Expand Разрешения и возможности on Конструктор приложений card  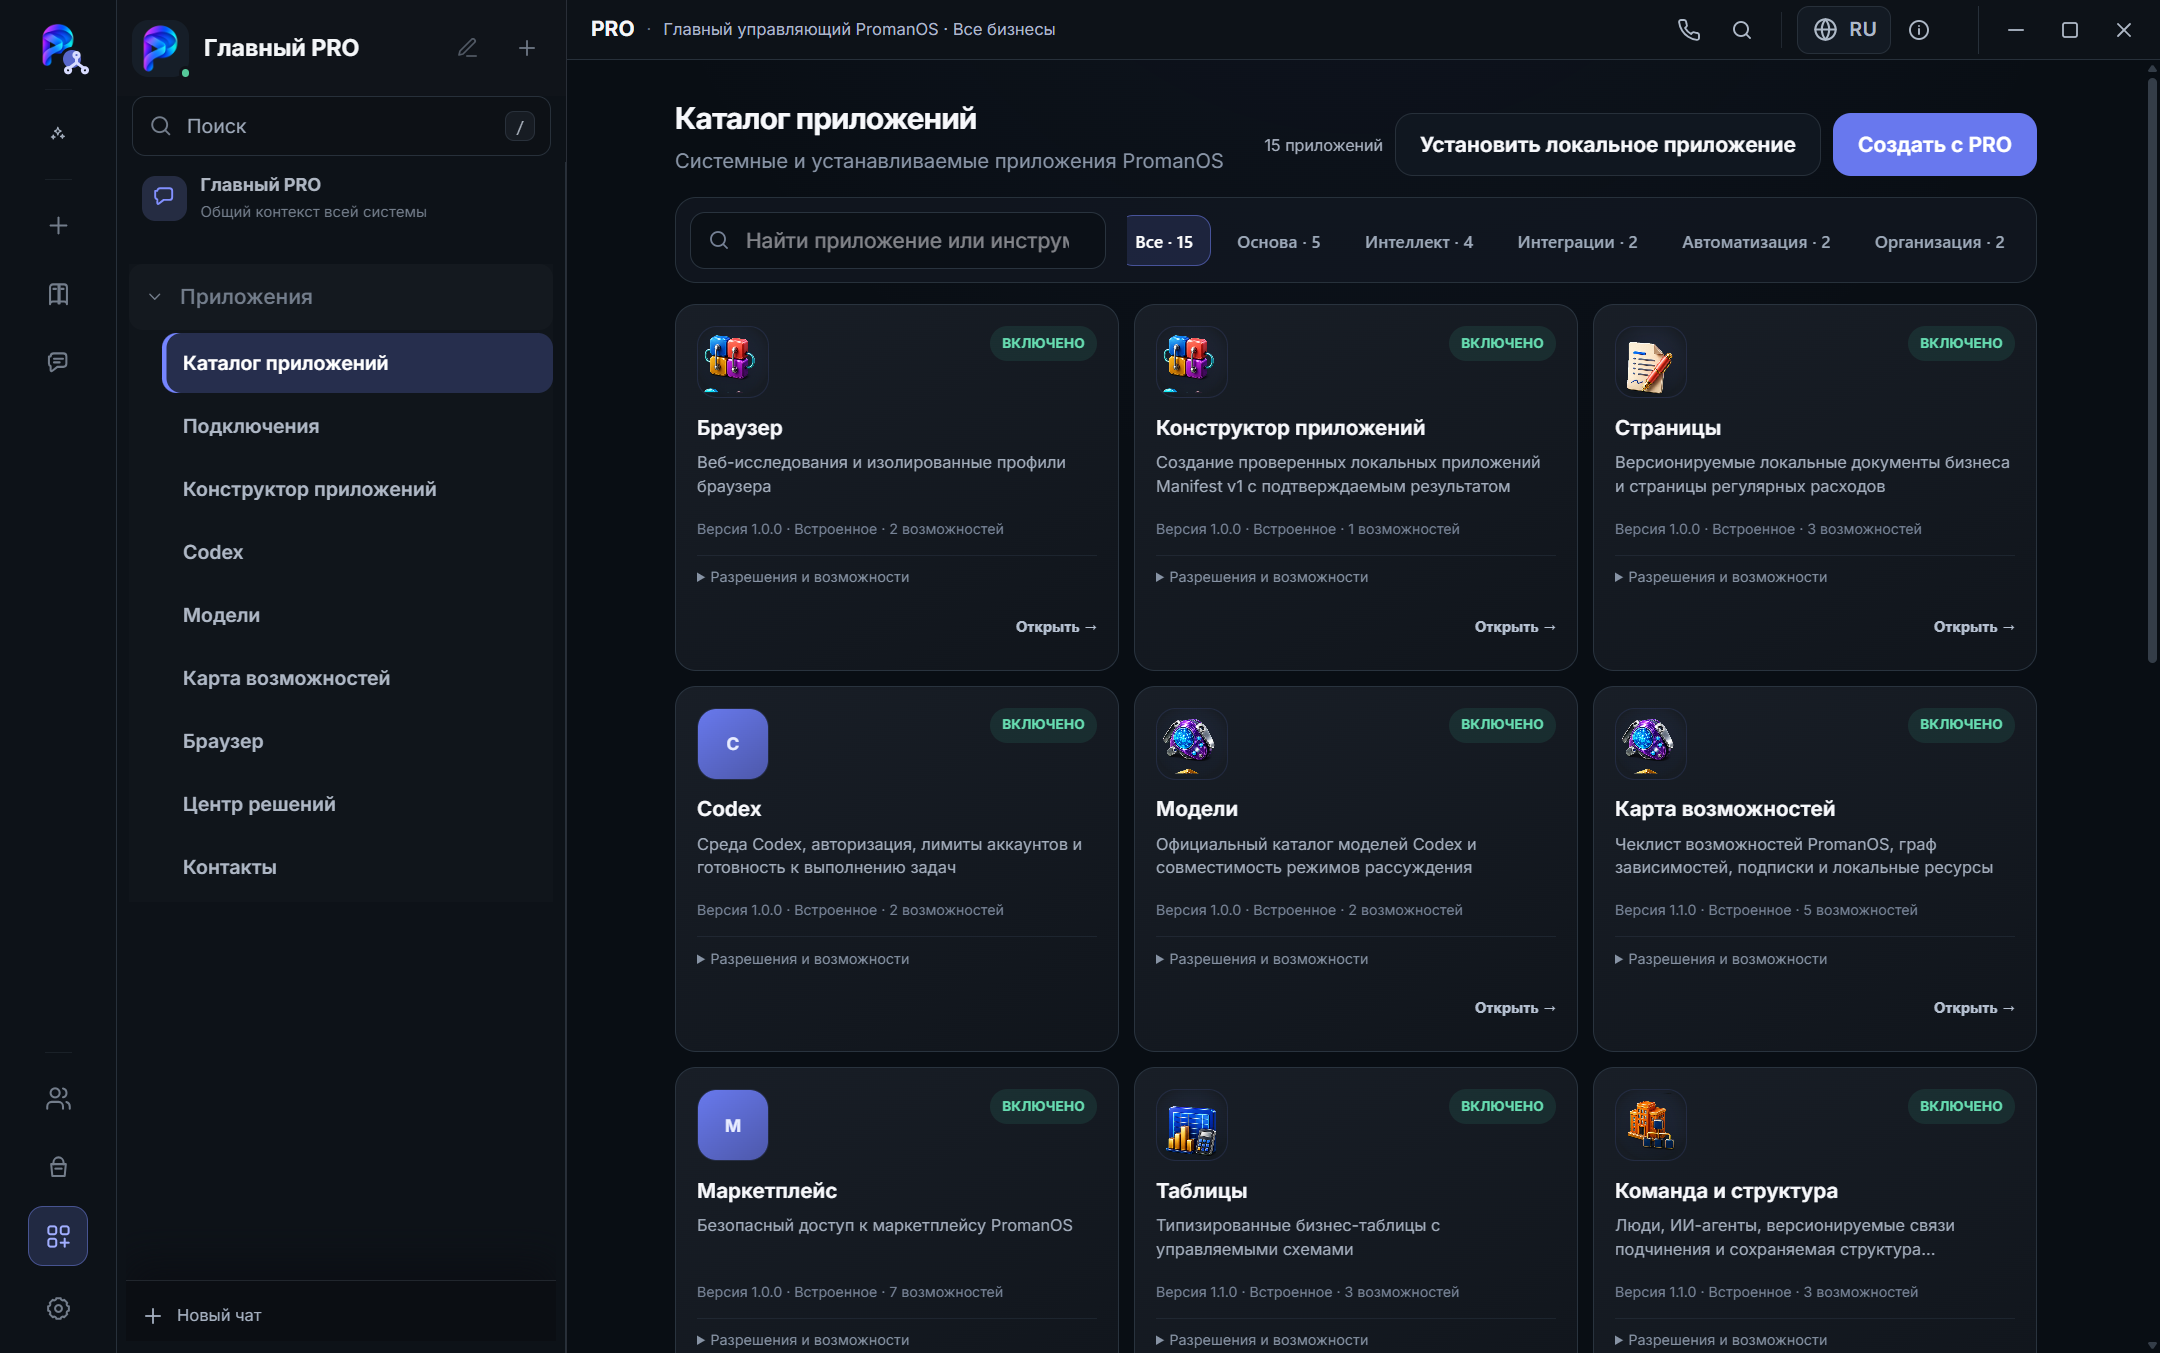pos(1262,577)
